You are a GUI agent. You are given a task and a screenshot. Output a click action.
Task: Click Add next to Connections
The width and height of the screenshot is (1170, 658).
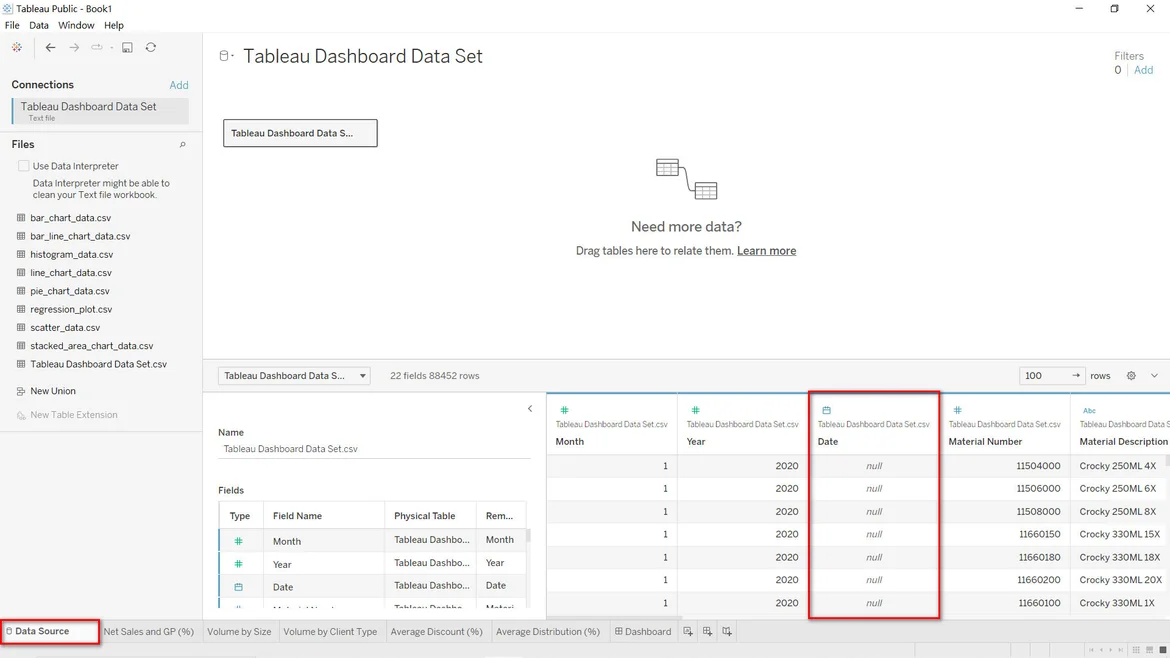coord(178,85)
